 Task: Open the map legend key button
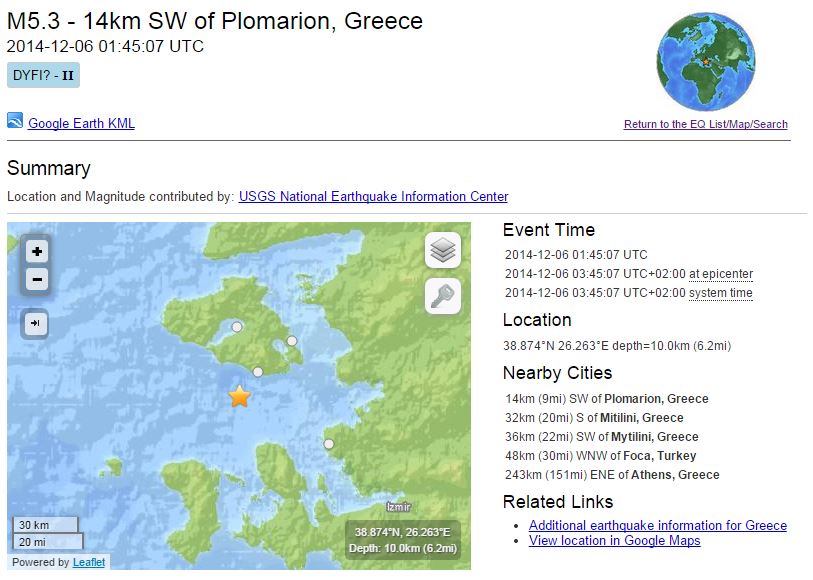[x=443, y=296]
